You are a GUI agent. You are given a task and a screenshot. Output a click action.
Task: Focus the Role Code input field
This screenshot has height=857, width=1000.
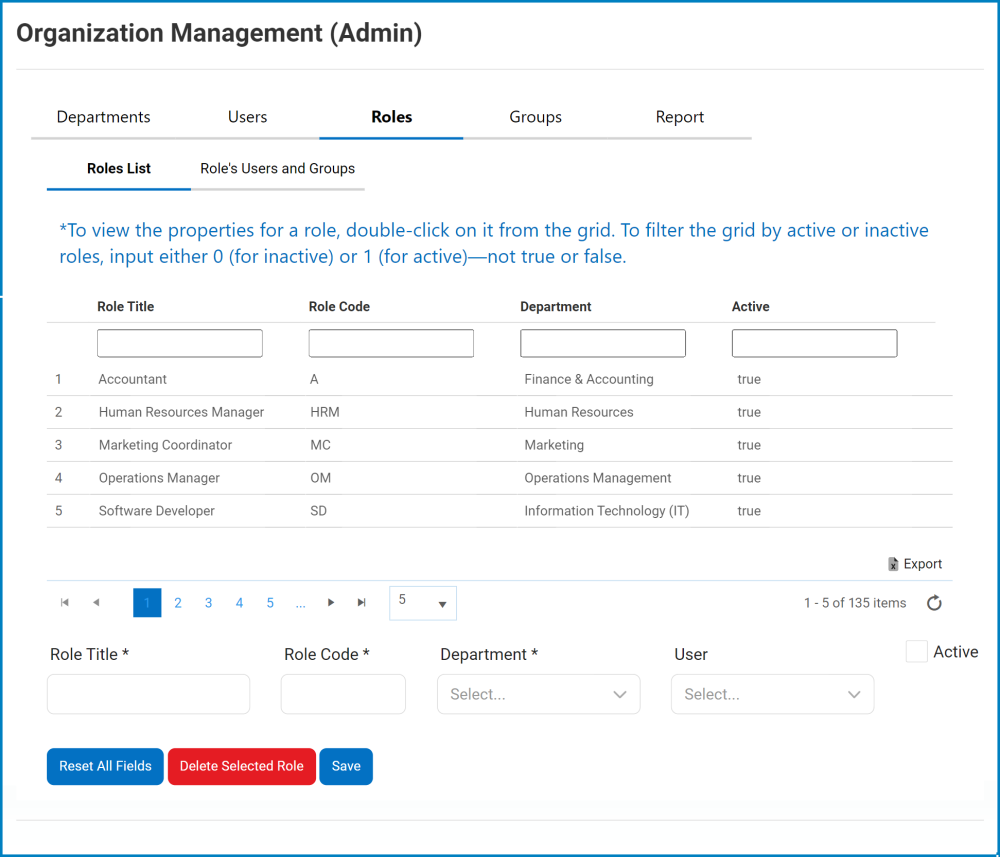[343, 694]
